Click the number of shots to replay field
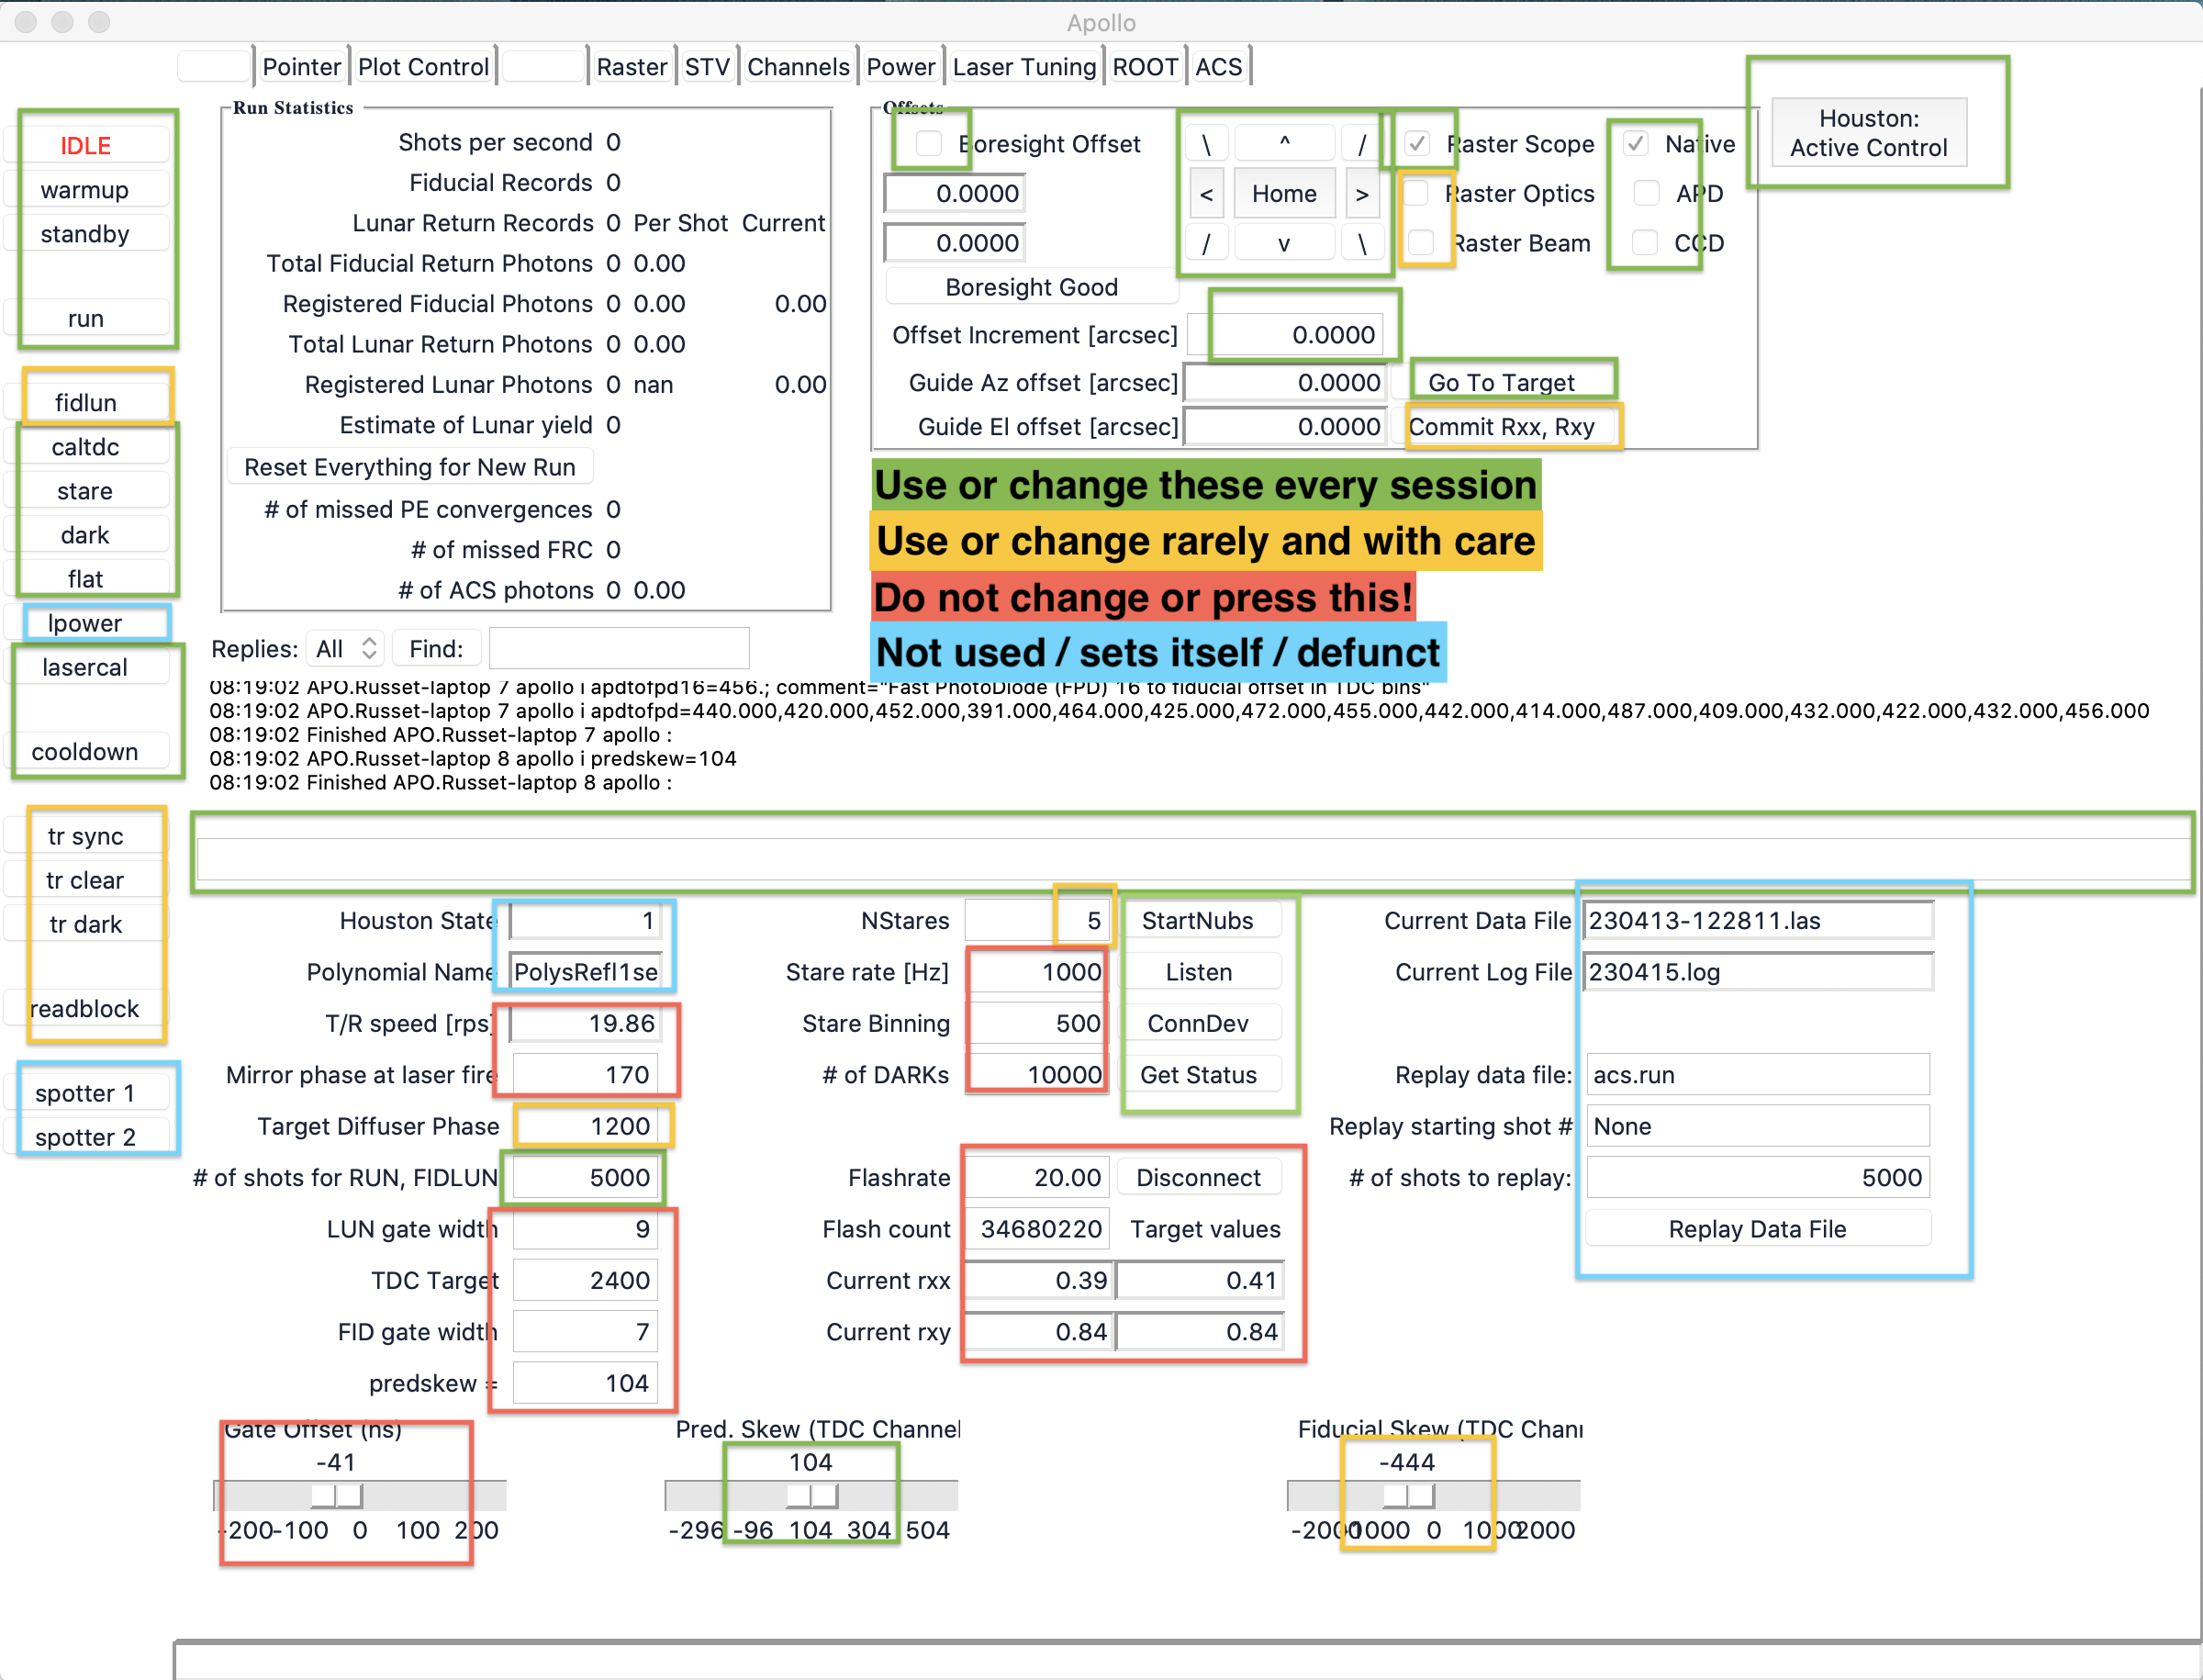Image resolution: width=2203 pixels, height=1680 pixels. tap(1757, 1177)
